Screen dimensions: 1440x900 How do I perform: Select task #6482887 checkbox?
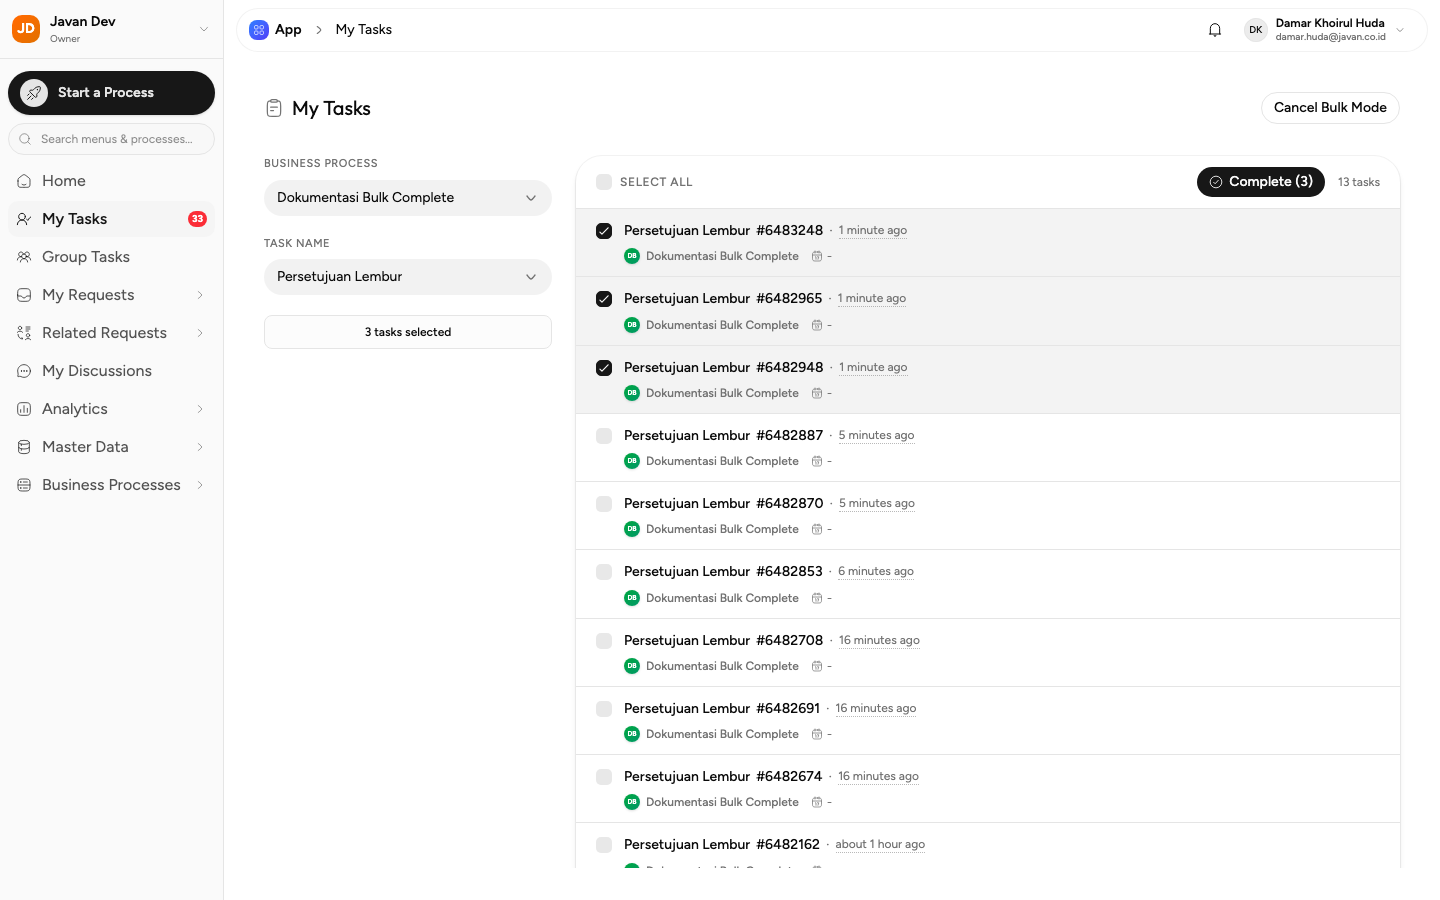point(604,436)
